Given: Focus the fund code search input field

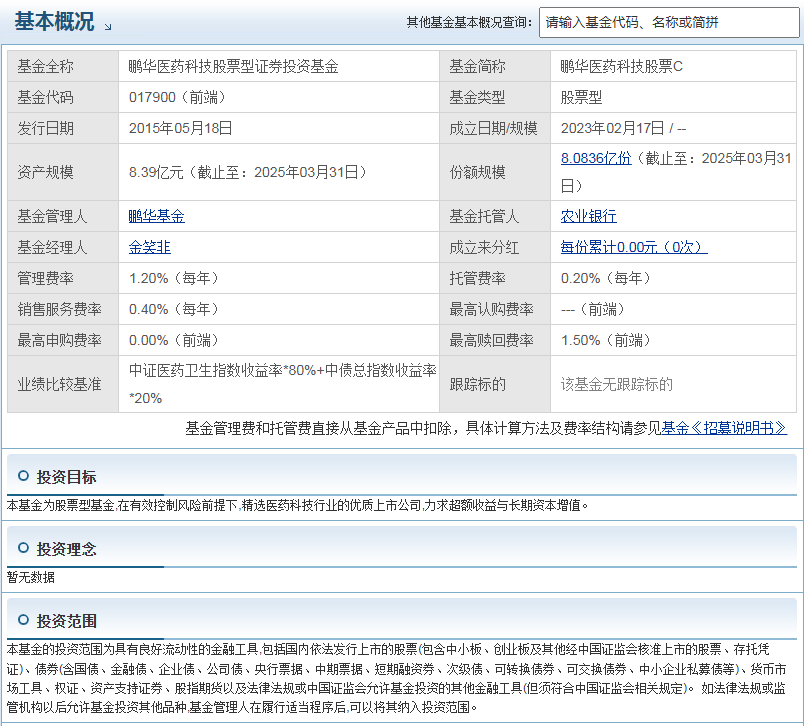Looking at the screenshot, I should click(x=669, y=23).
